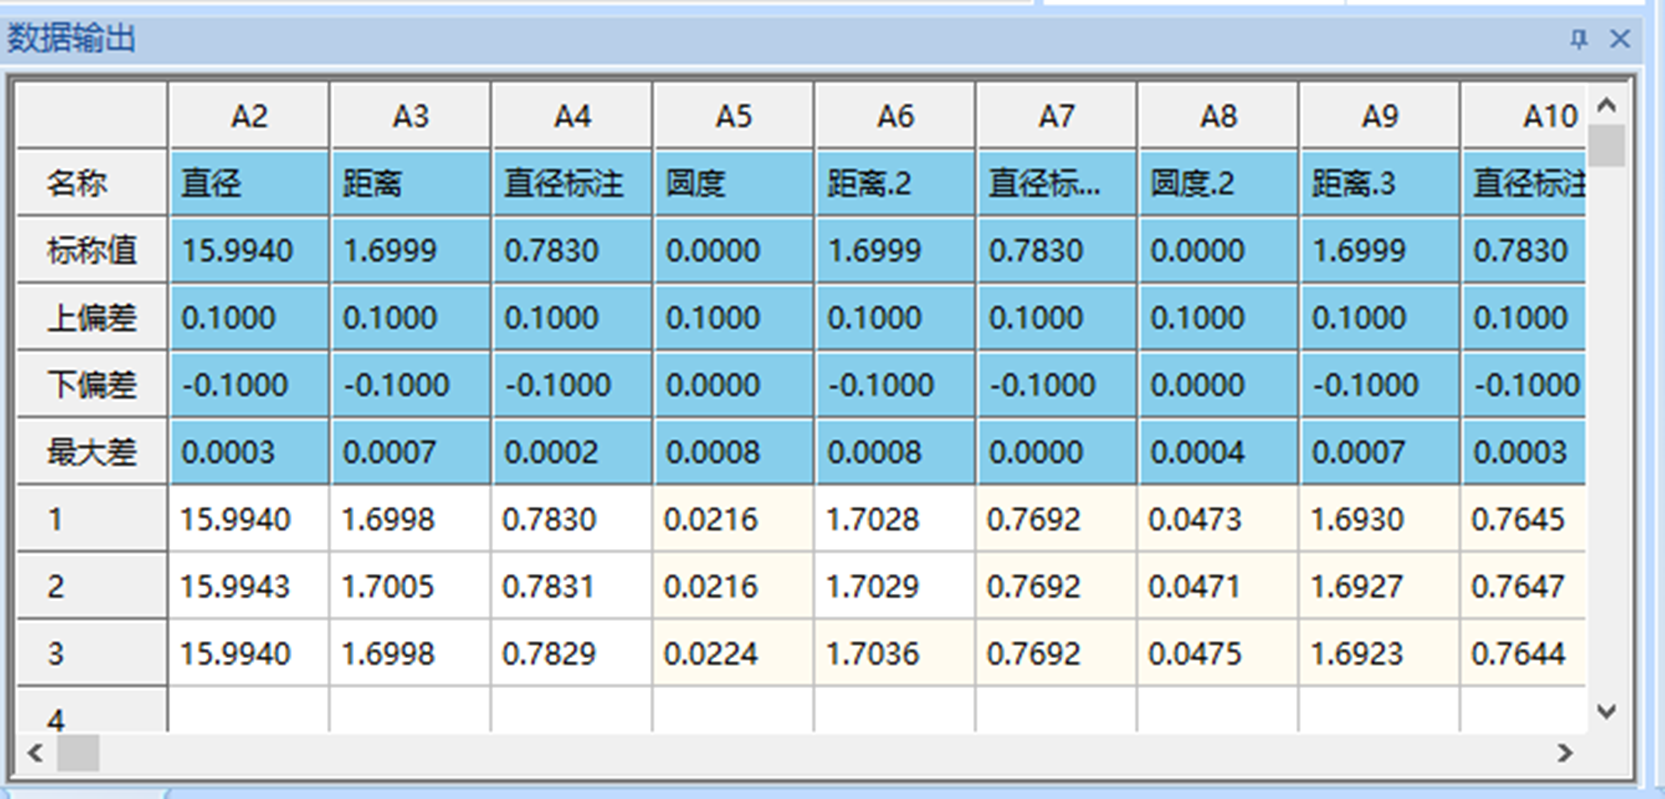Select the 标称值 row header
1665x799 pixels.
point(91,250)
